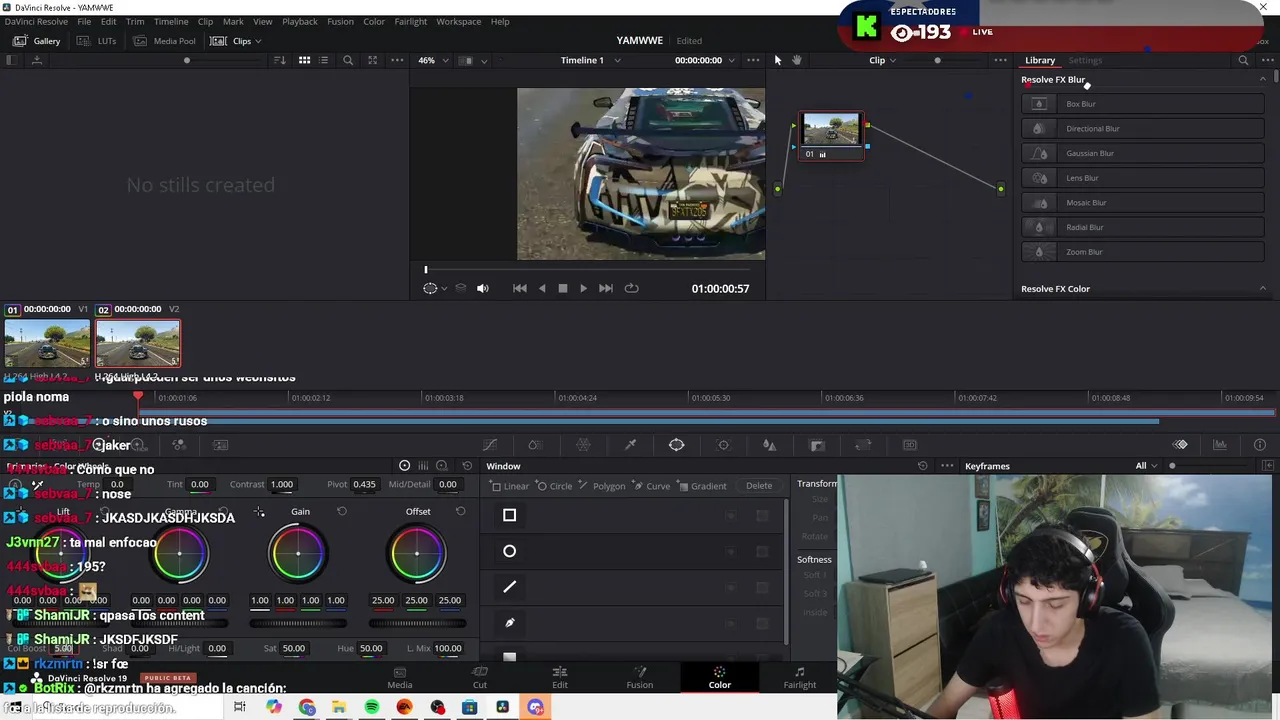Select the hand pan tool in node editor
The image size is (1280, 720).
coord(797,60)
